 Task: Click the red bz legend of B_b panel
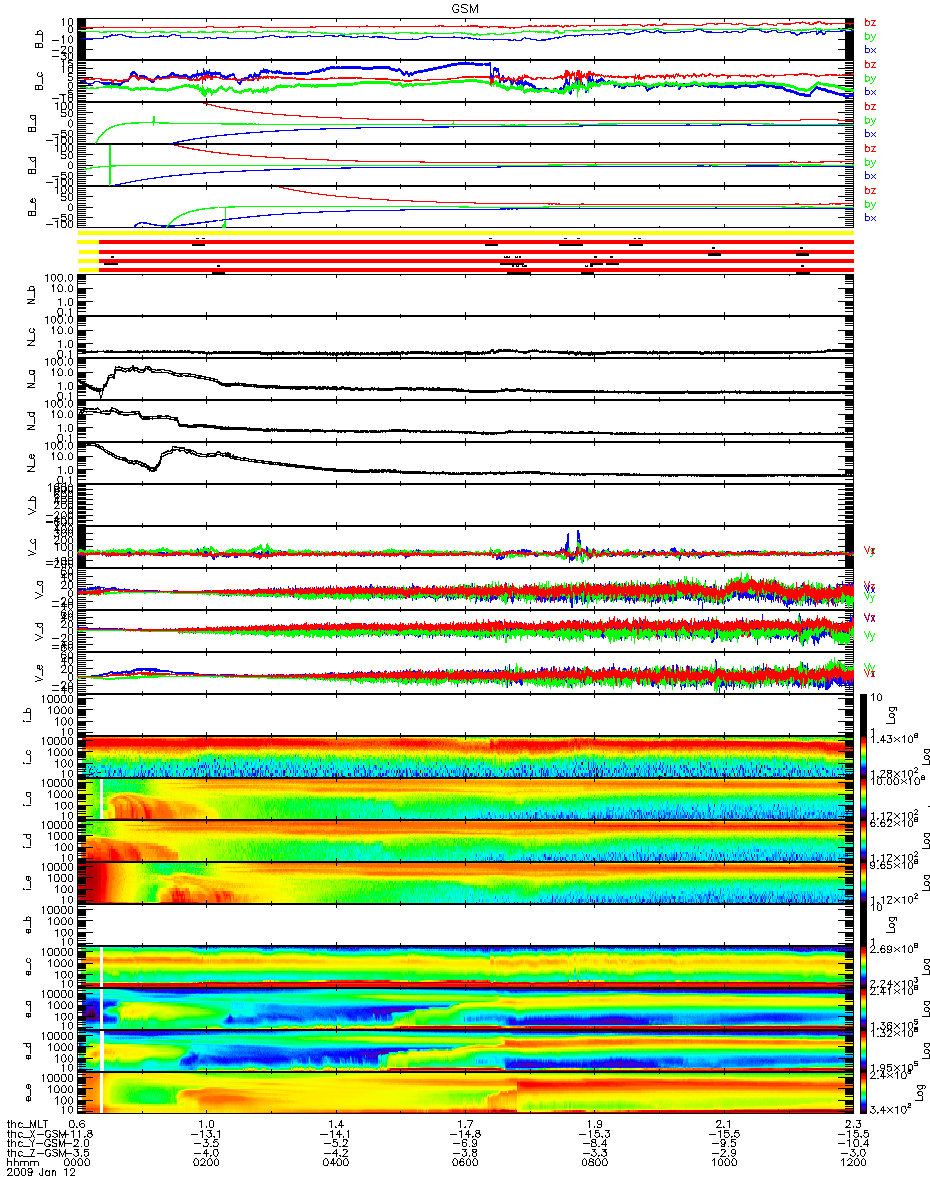[x=870, y=22]
